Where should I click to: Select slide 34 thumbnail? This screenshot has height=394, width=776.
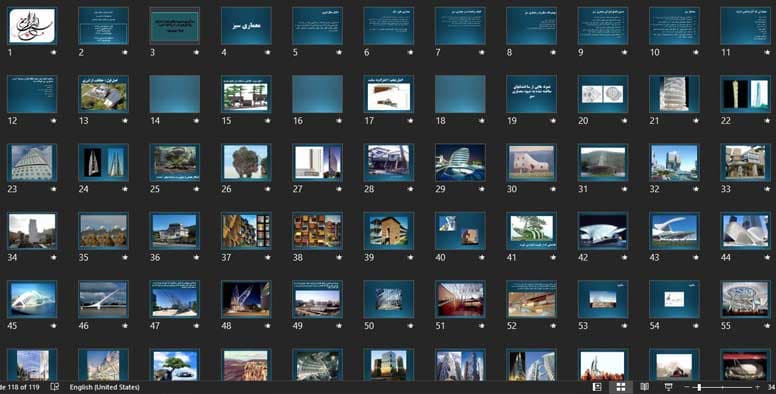tap(32, 231)
